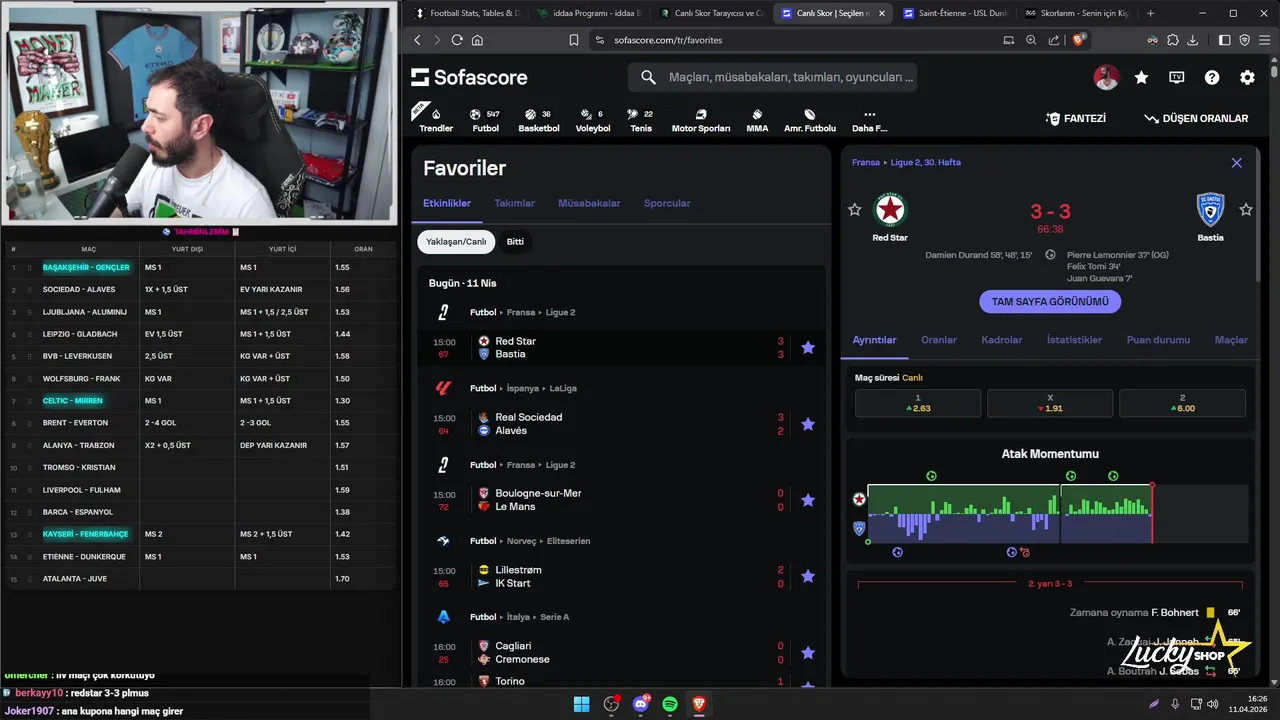
Task: Open Spotify from Windows taskbar
Action: tap(670, 704)
